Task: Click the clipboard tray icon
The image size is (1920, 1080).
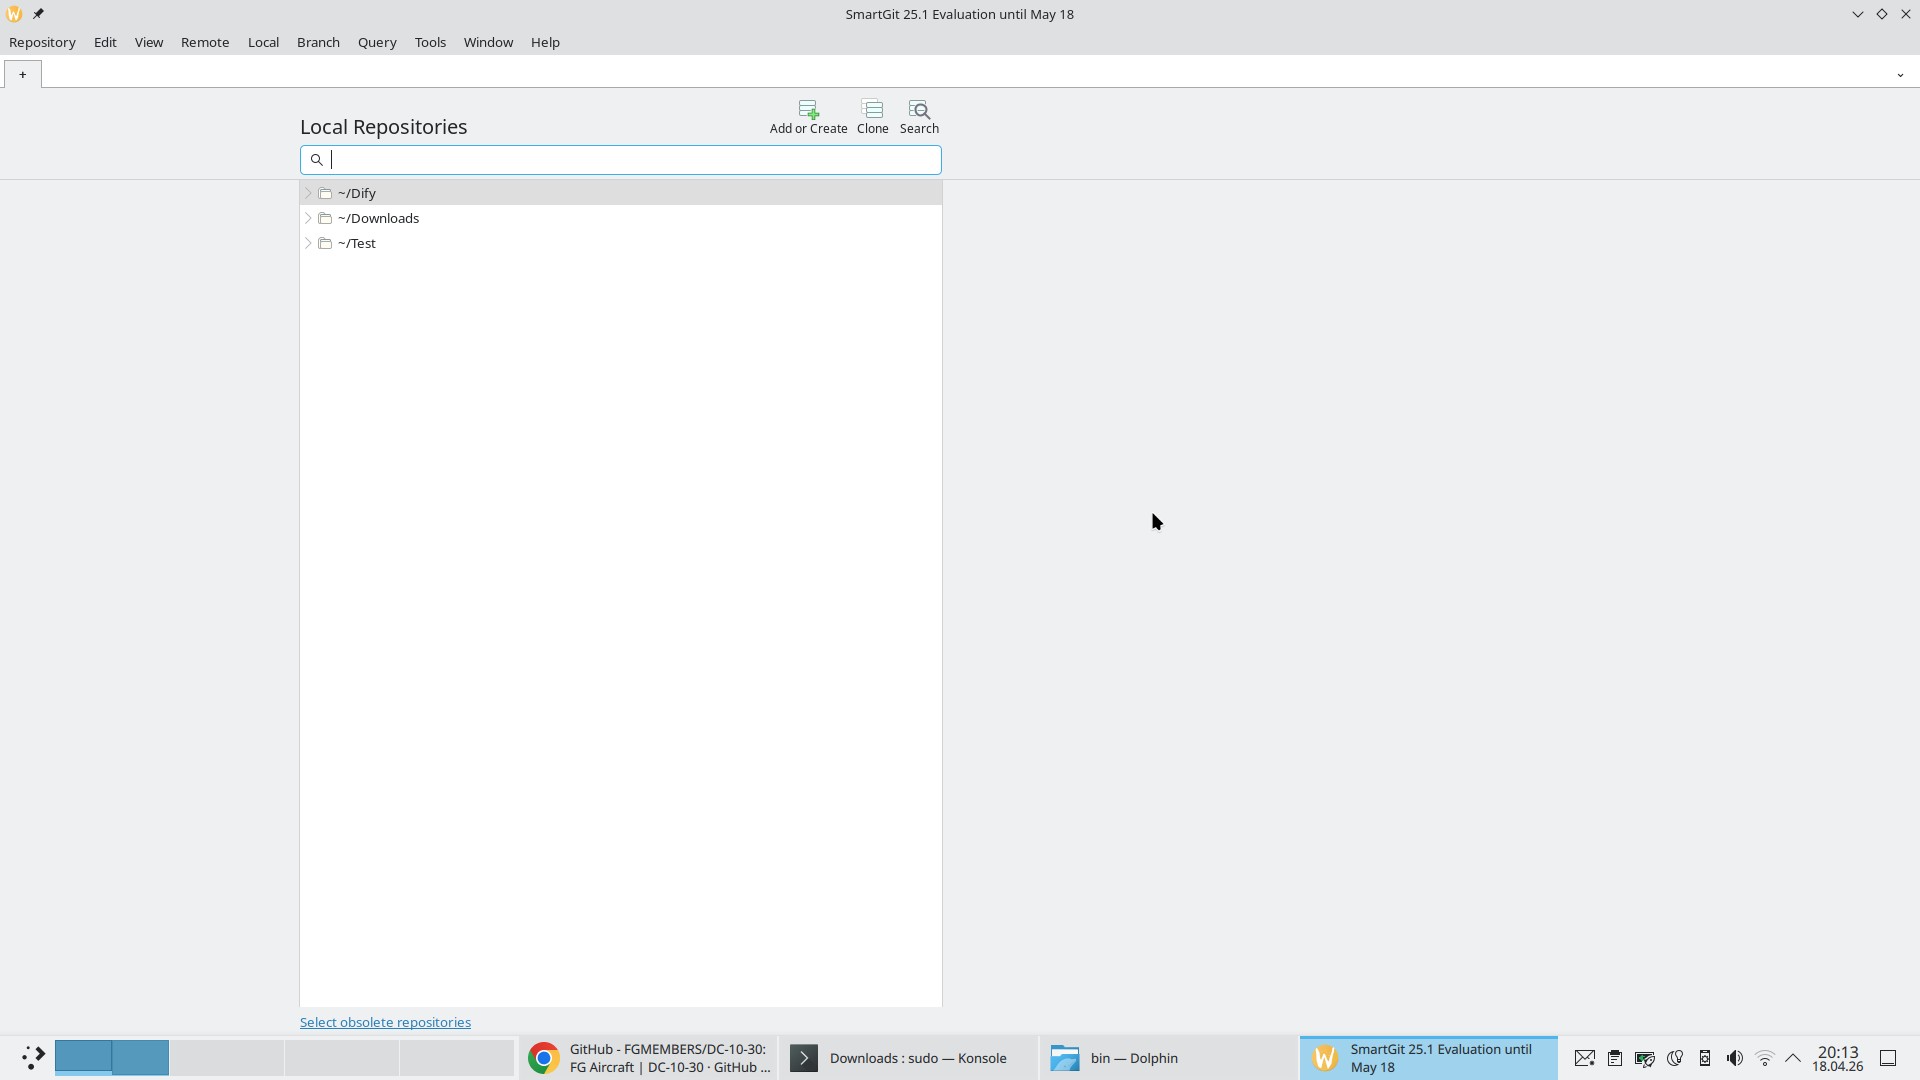Action: pos(1614,1058)
